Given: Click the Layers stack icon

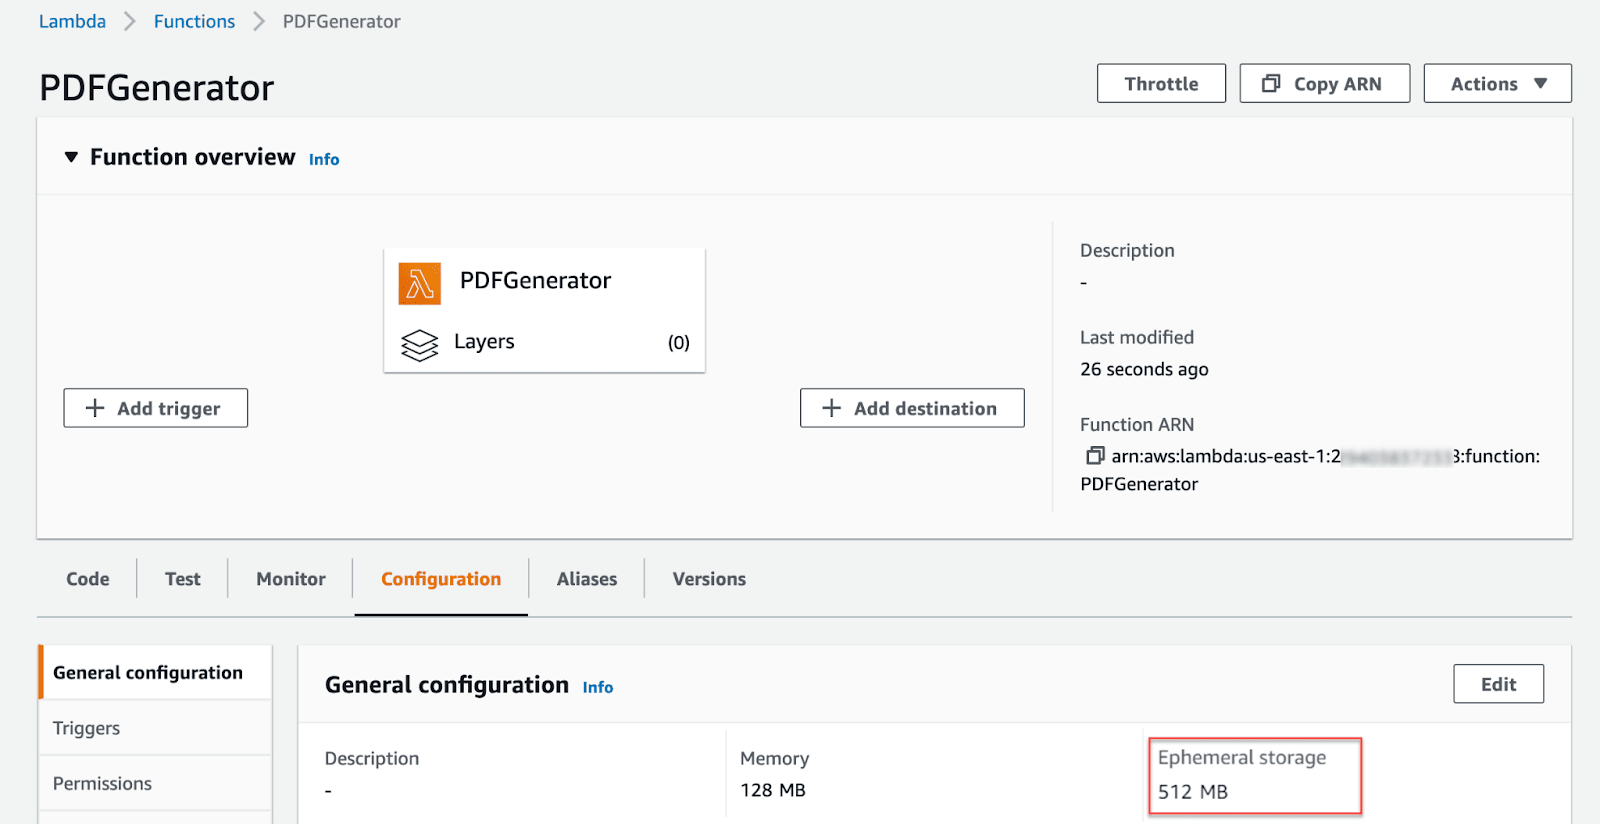Looking at the screenshot, I should [420, 345].
